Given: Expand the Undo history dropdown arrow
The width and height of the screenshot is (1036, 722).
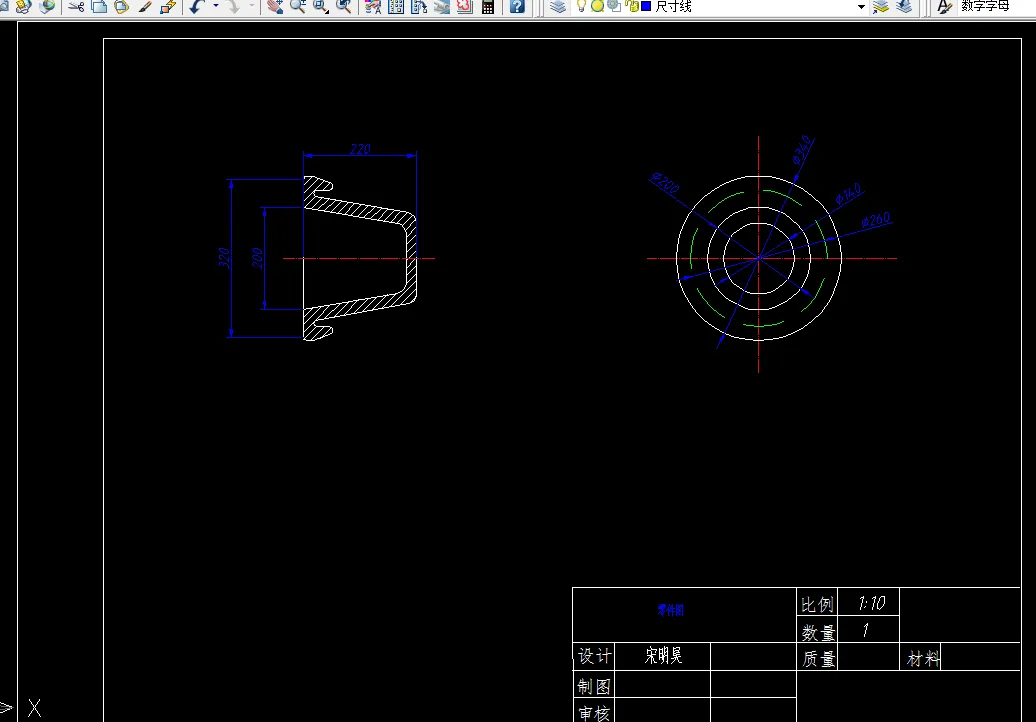Looking at the screenshot, I should point(215,7).
